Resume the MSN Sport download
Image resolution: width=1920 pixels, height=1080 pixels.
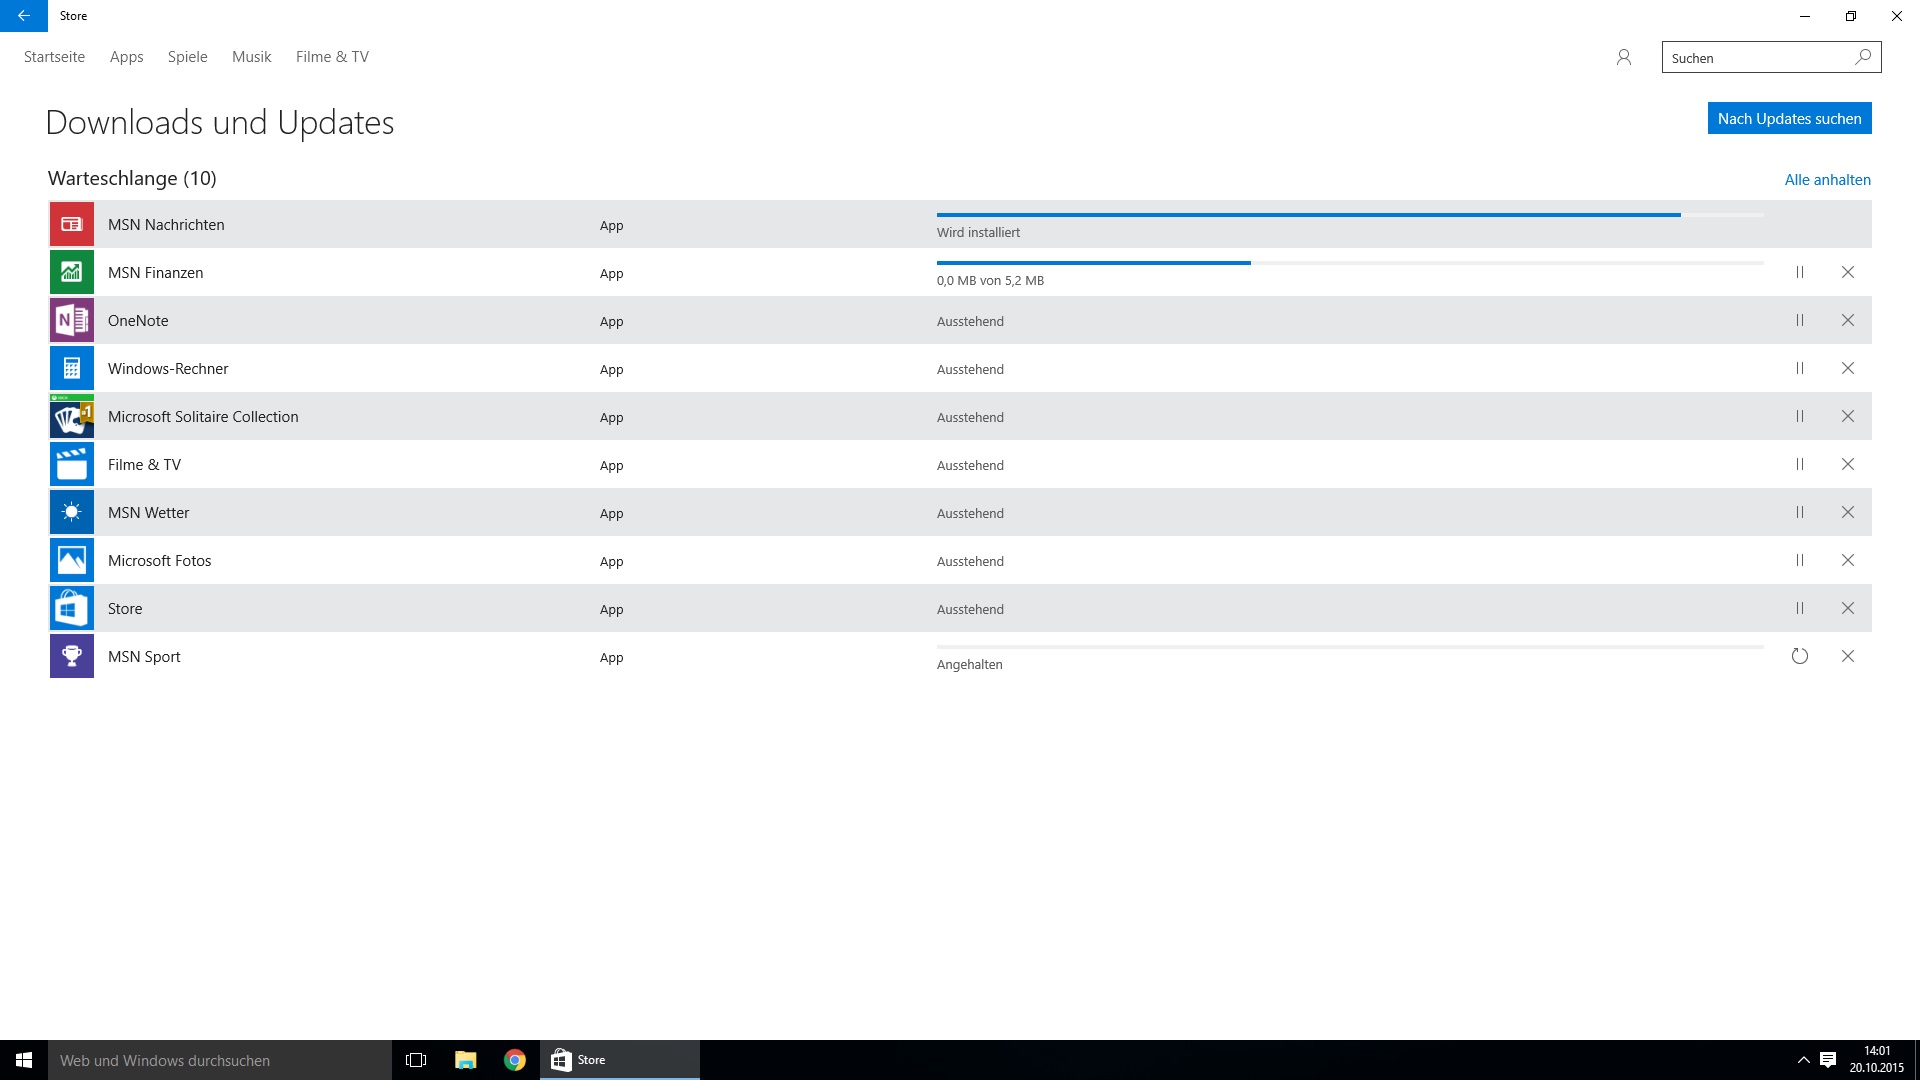(x=1800, y=657)
